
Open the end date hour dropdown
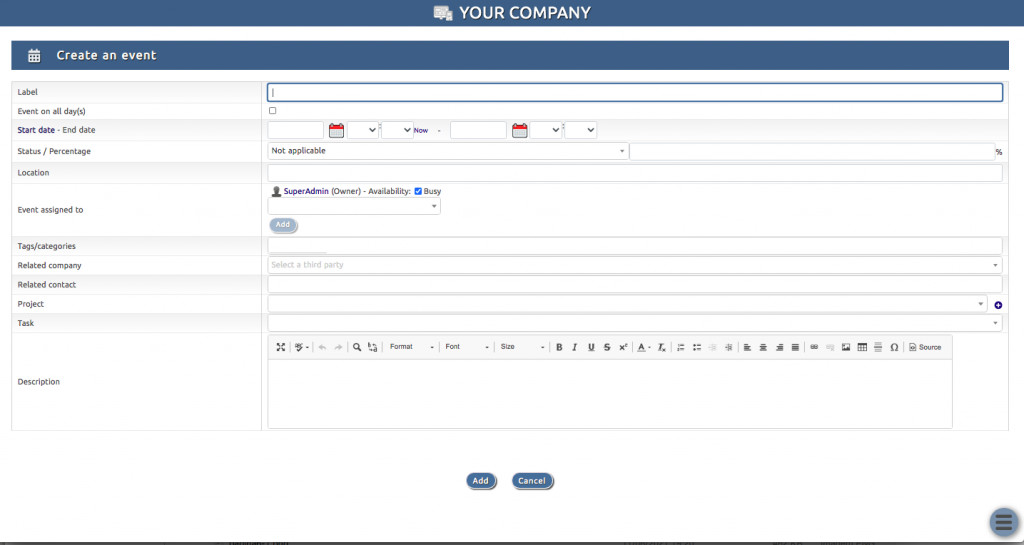[546, 130]
